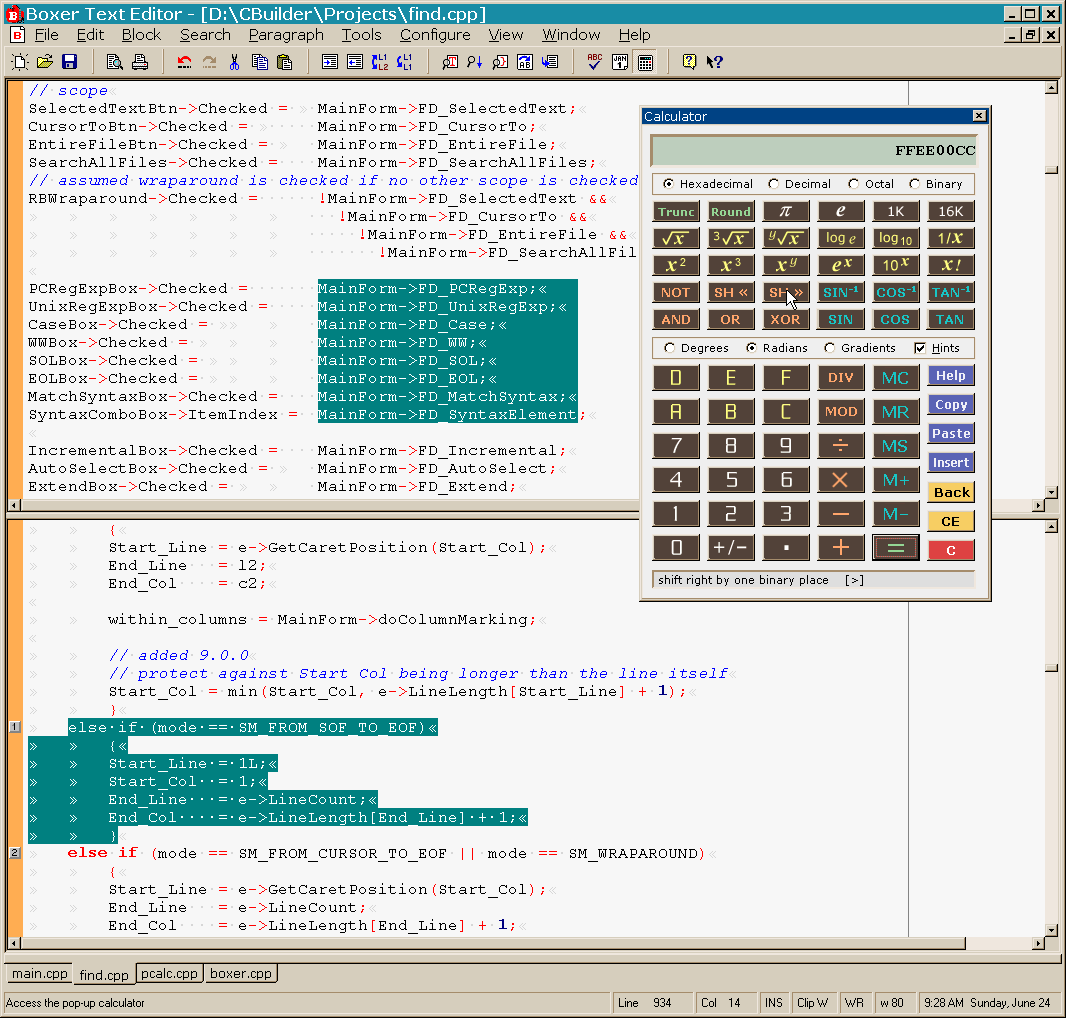The height and width of the screenshot is (1018, 1066).
Task: Click the spell check ABC icon
Action: (x=595, y=62)
